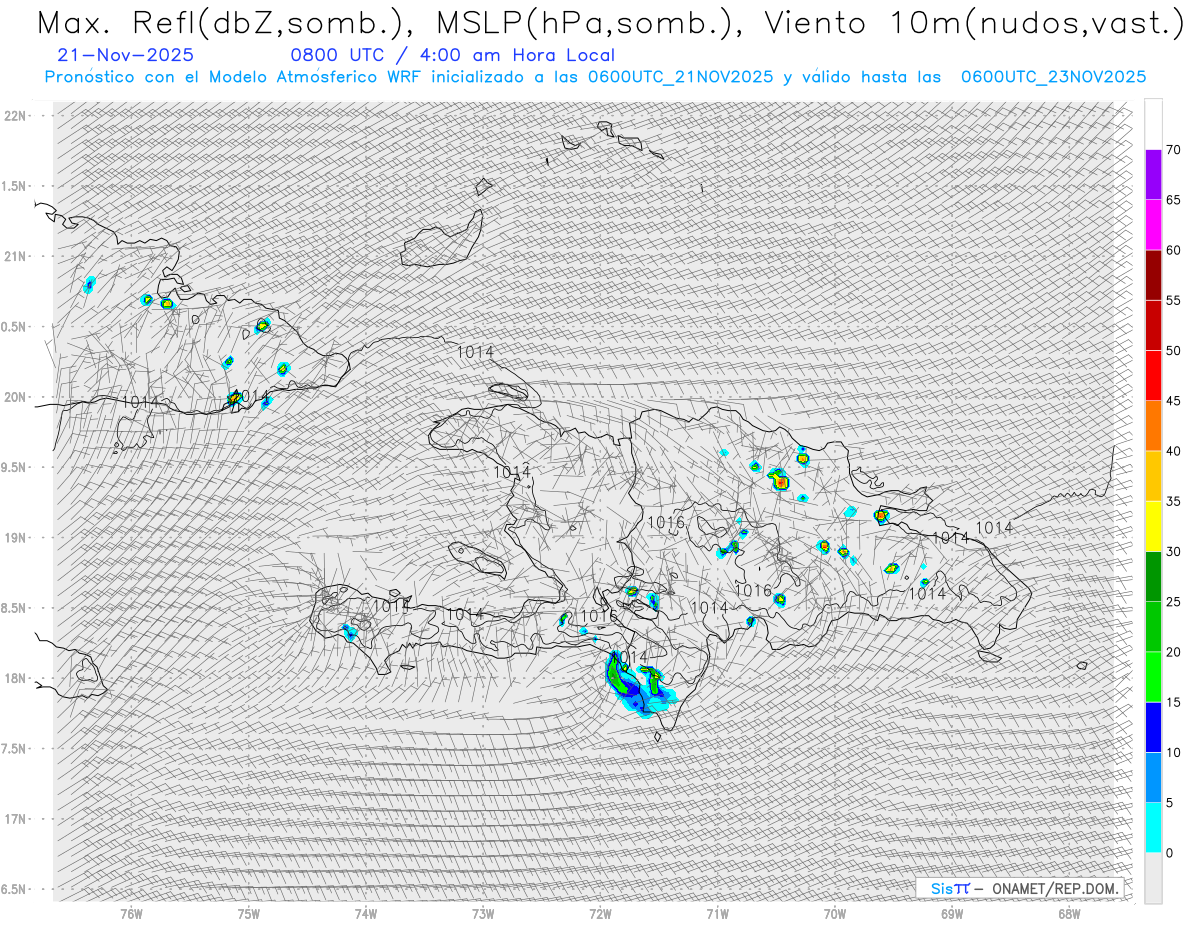The height and width of the screenshot is (927, 1200).
Task: Click the 65–70 dBZ purple colorbar segment
Action: 1153,175
